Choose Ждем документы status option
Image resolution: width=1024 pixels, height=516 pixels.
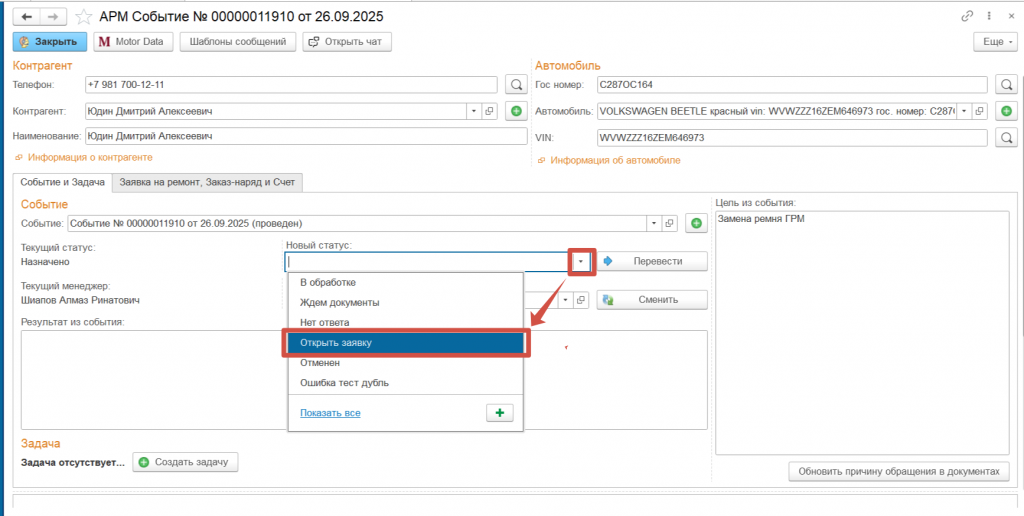pos(339,302)
